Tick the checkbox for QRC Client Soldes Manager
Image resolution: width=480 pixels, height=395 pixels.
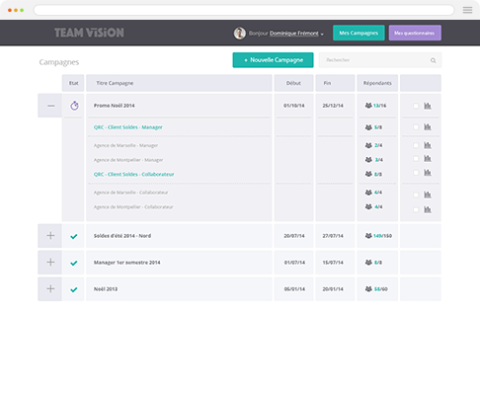pyautogui.click(x=416, y=127)
